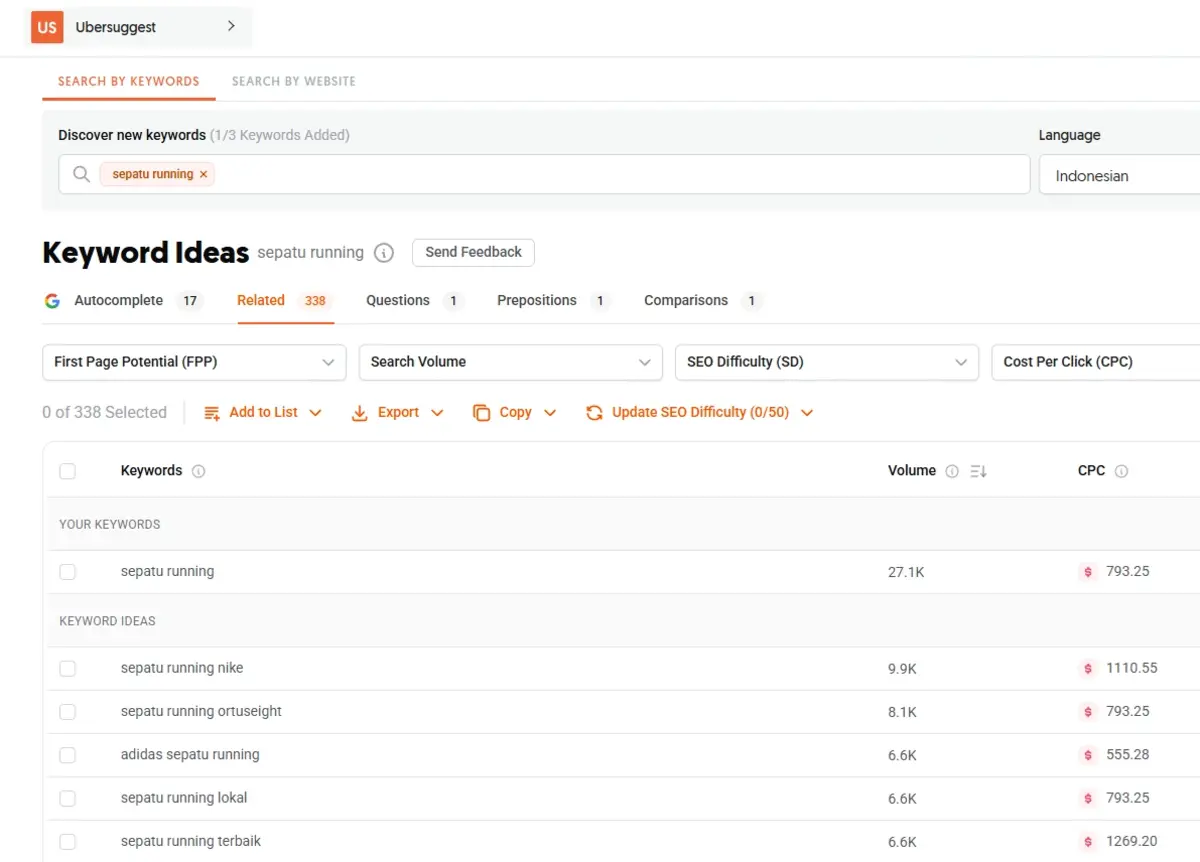This screenshot has width=1200, height=862.
Task: Check the box for sepatu running
Action: (x=67, y=572)
